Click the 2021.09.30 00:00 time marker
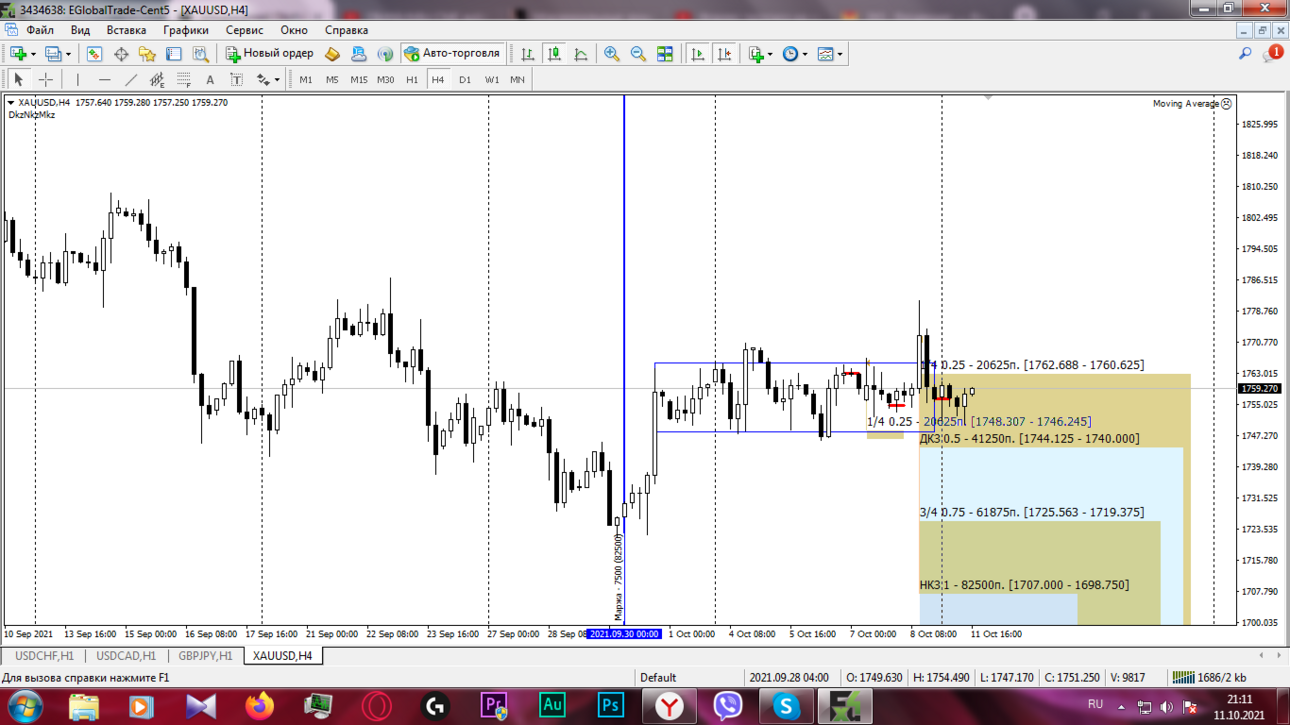 click(x=625, y=634)
